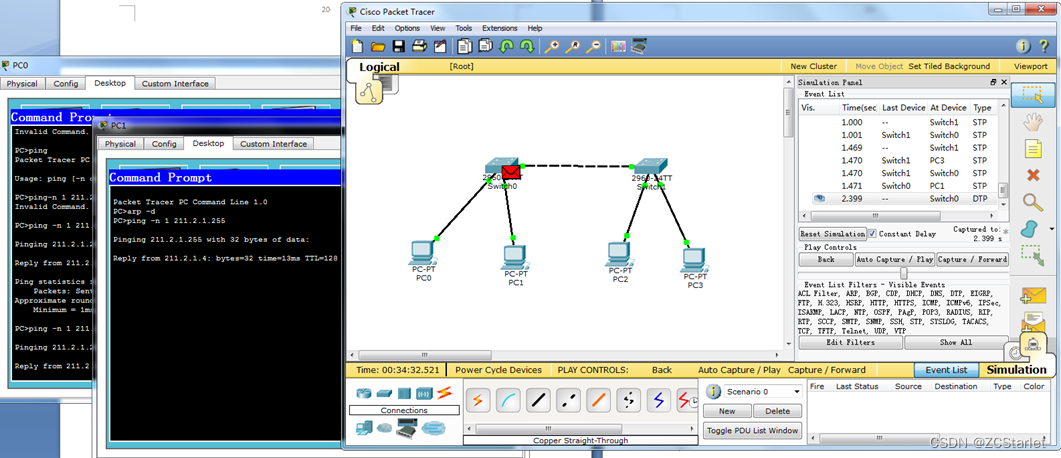Toggle the Constant Delay checkbox

(872, 234)
